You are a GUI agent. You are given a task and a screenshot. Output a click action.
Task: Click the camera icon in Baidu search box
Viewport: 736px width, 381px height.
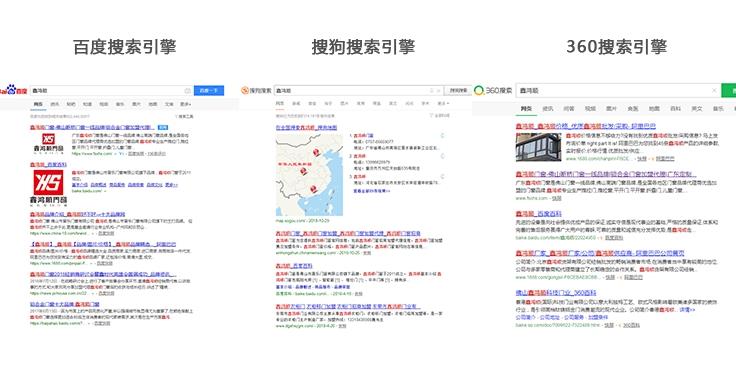[x=188, y=91]
